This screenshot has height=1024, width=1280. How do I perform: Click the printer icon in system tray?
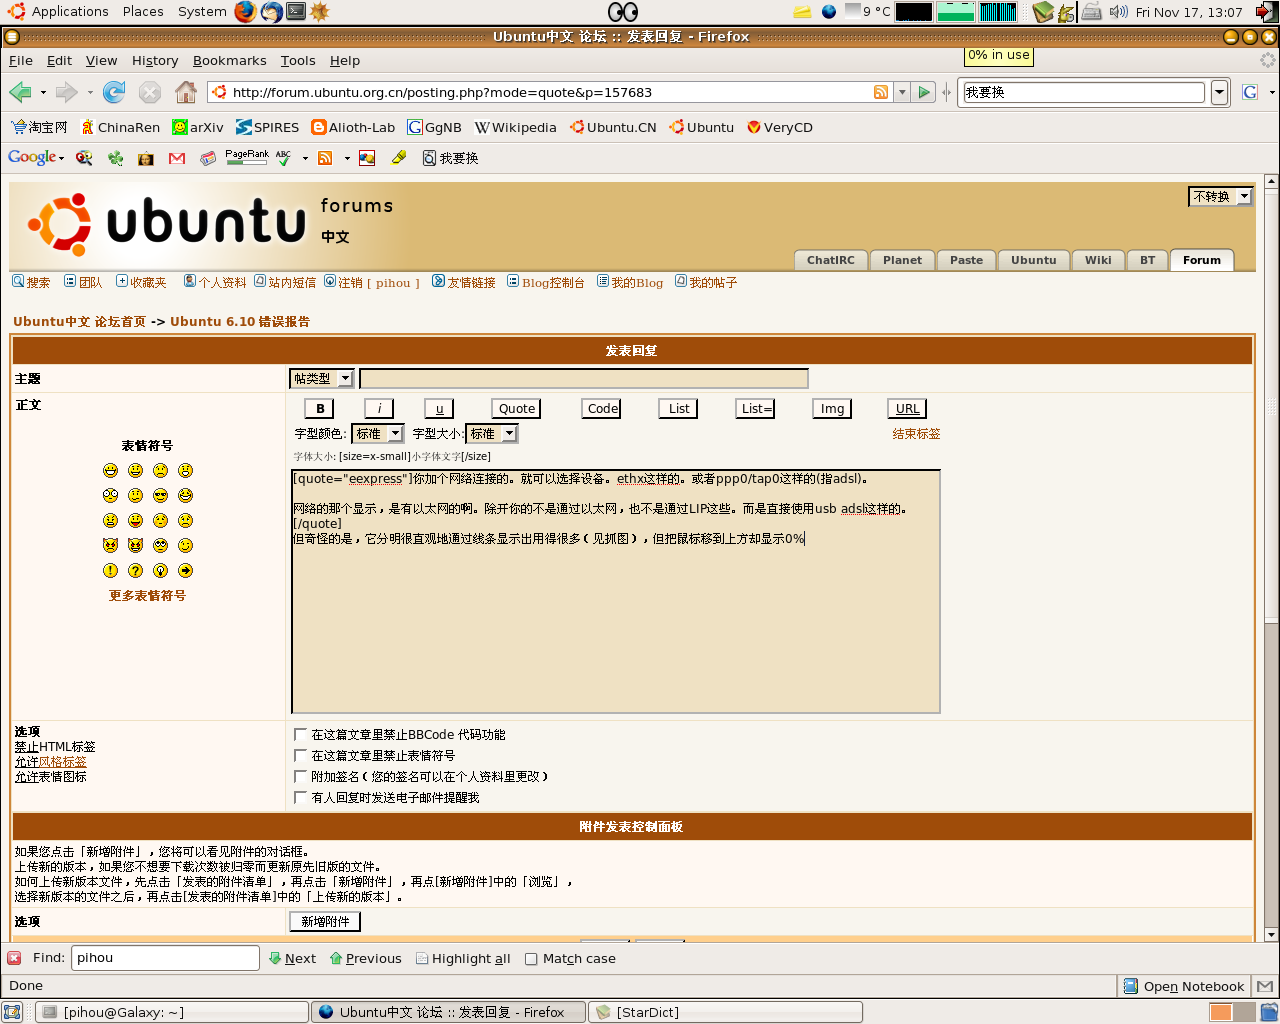[x=1092, y=12]
